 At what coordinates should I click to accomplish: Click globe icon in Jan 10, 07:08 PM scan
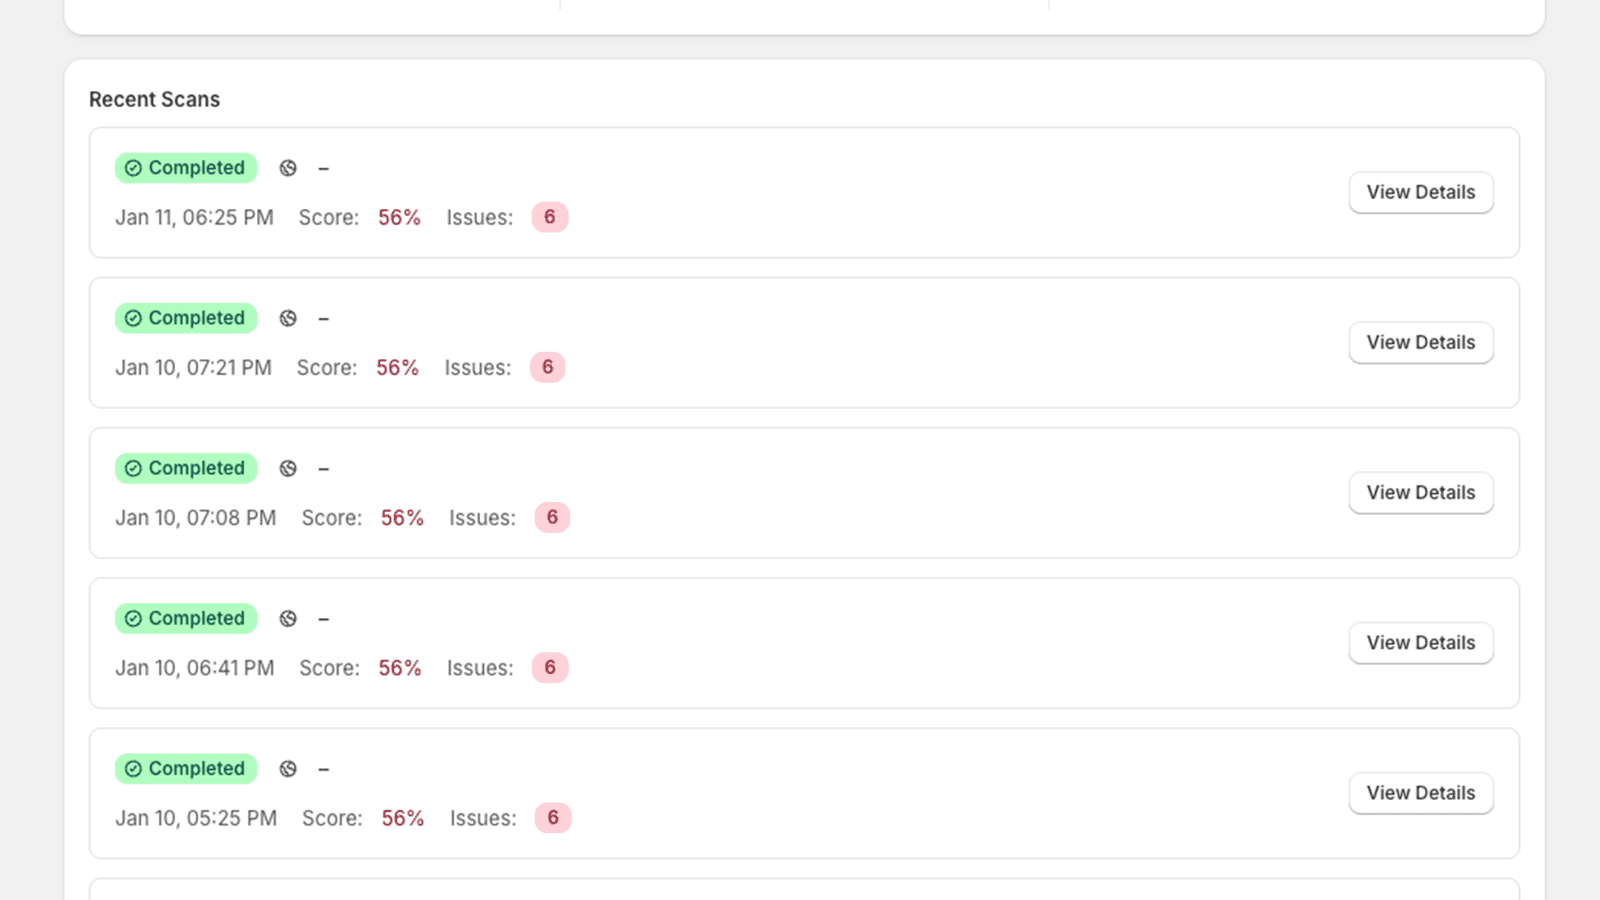pos(288,468)
